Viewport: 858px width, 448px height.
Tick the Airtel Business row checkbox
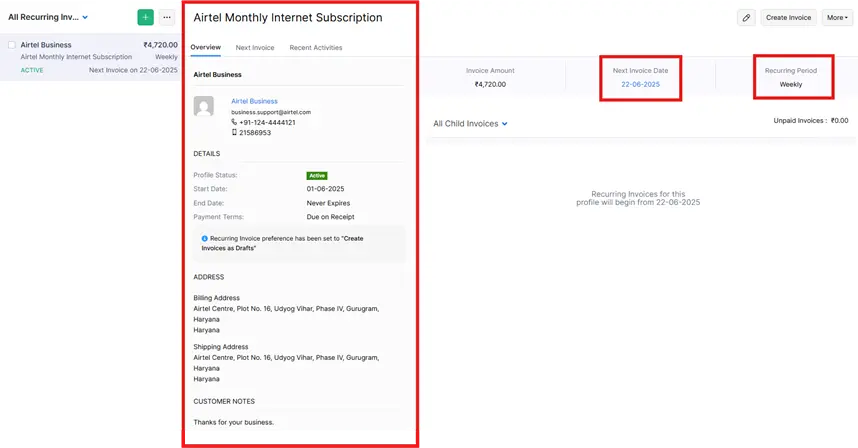pos(12,45)
